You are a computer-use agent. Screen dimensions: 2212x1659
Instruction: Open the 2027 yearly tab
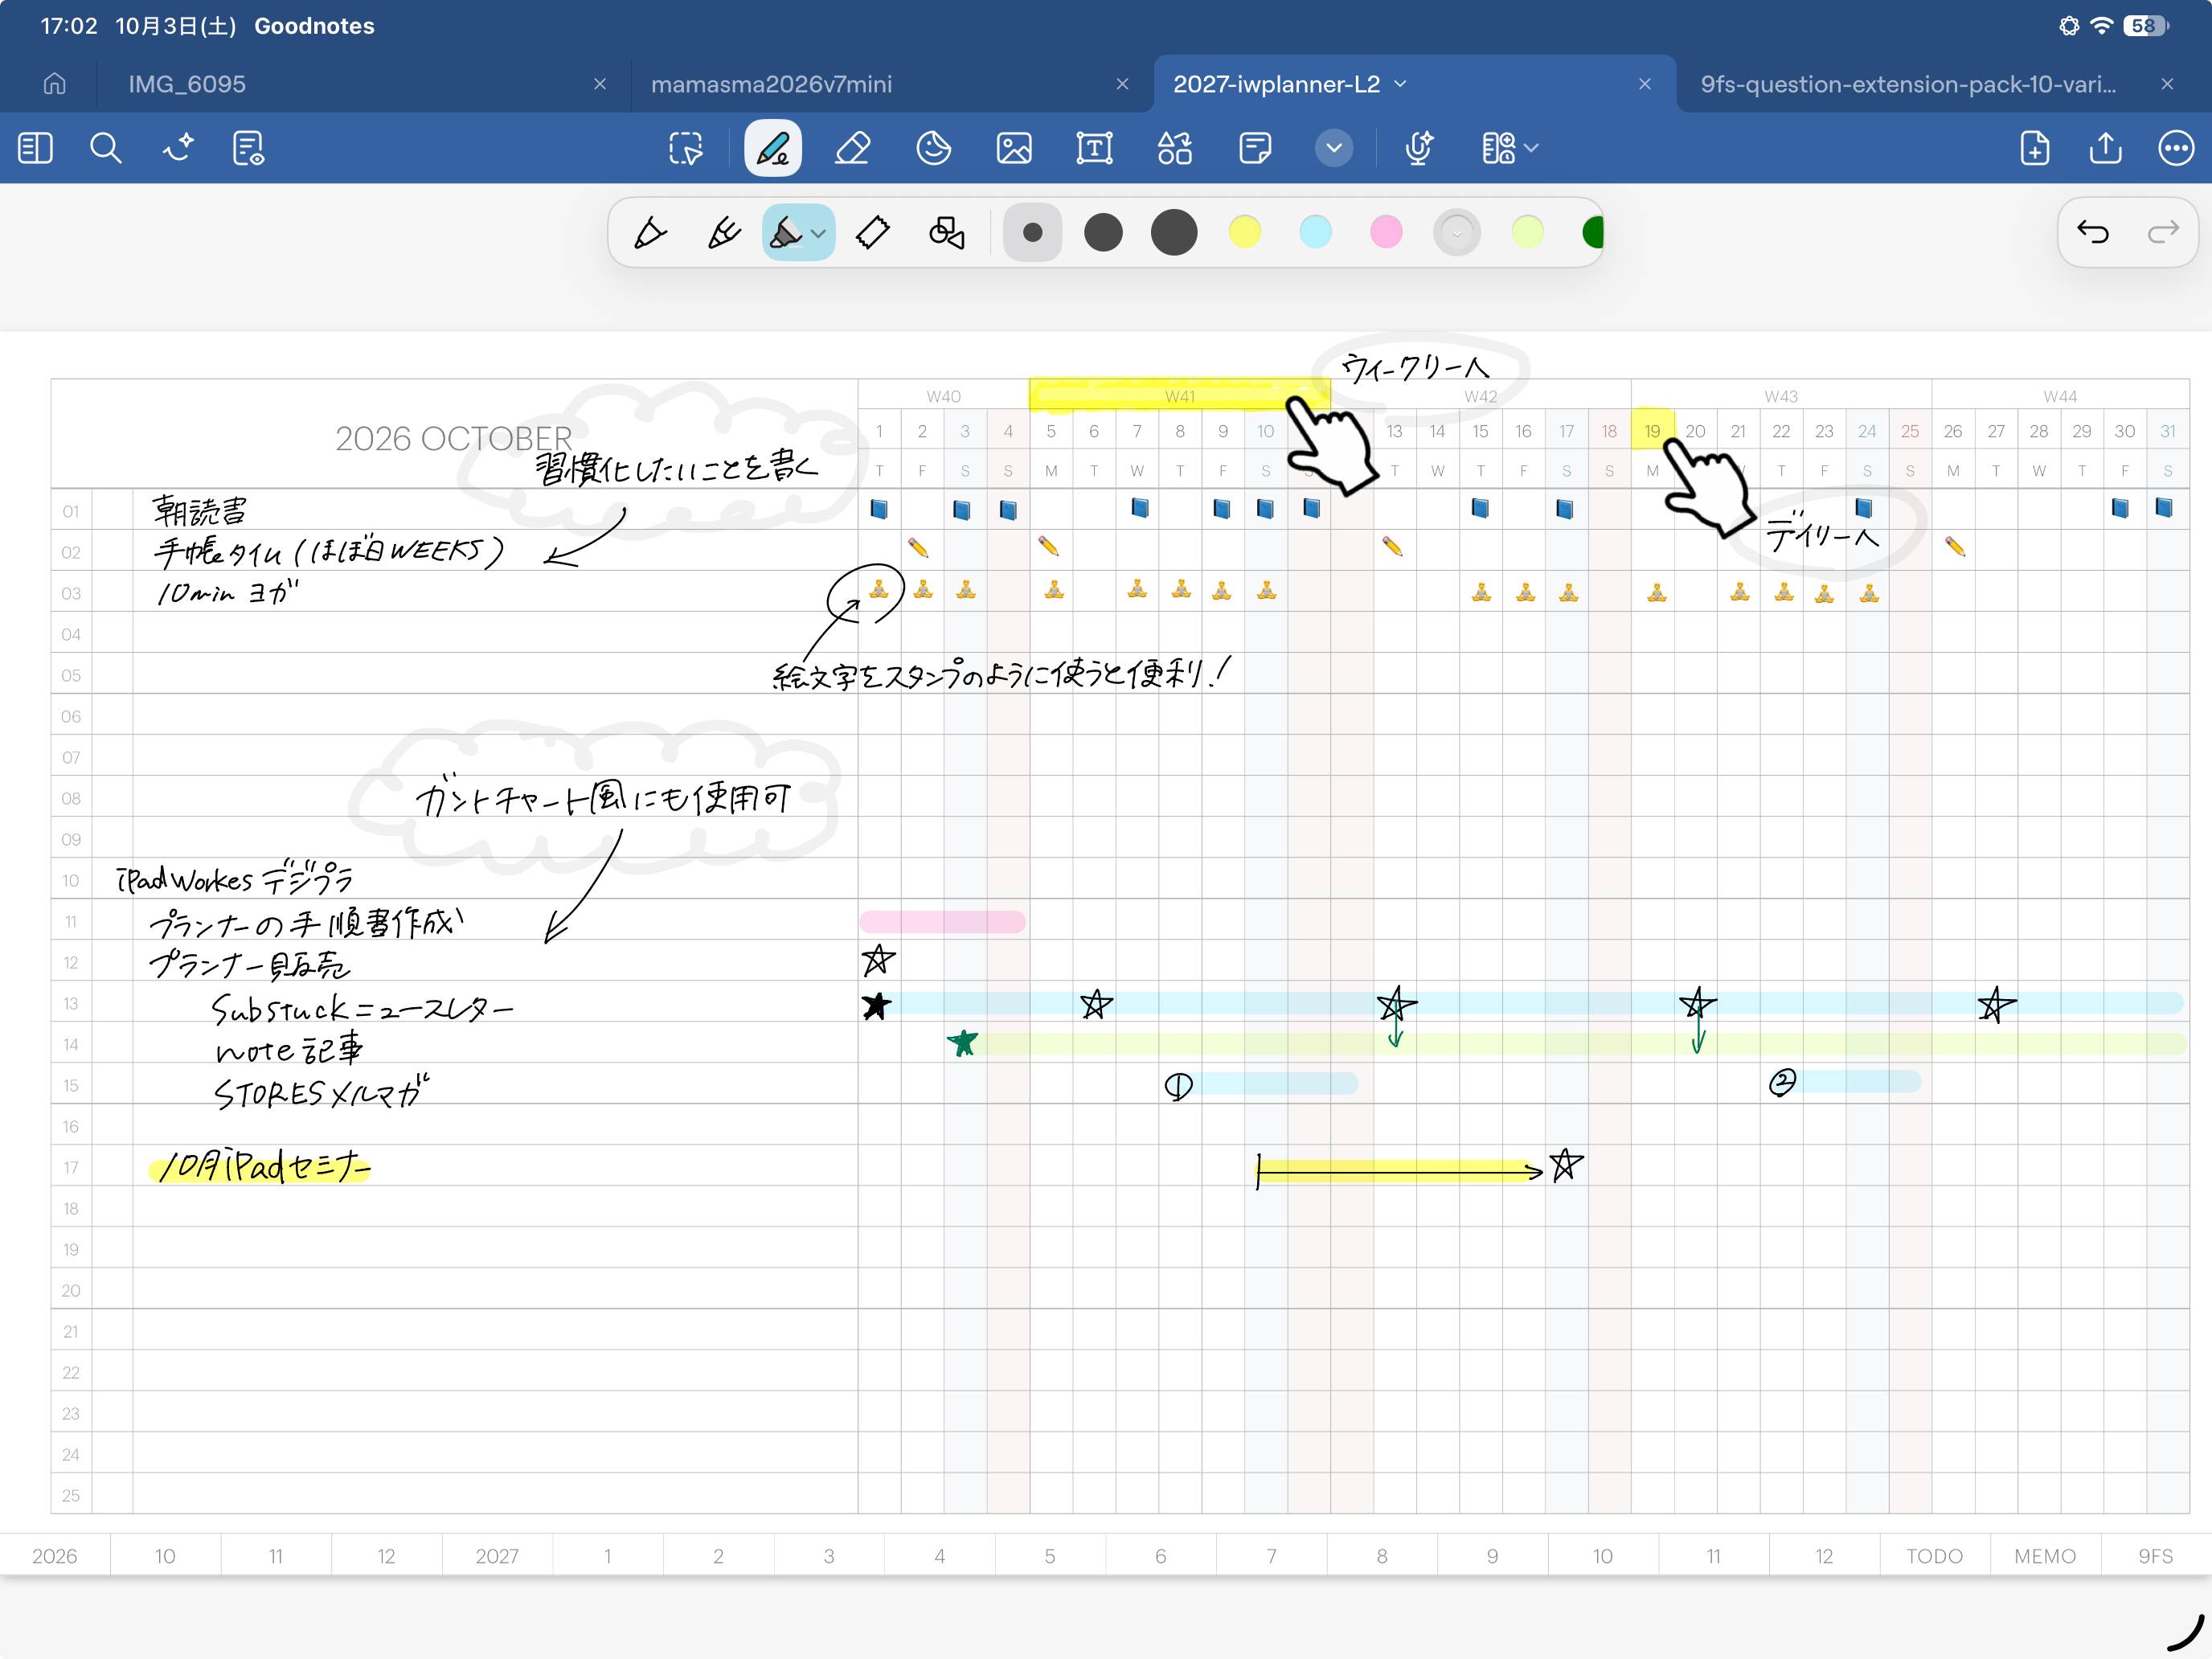tap(497, 1556)
